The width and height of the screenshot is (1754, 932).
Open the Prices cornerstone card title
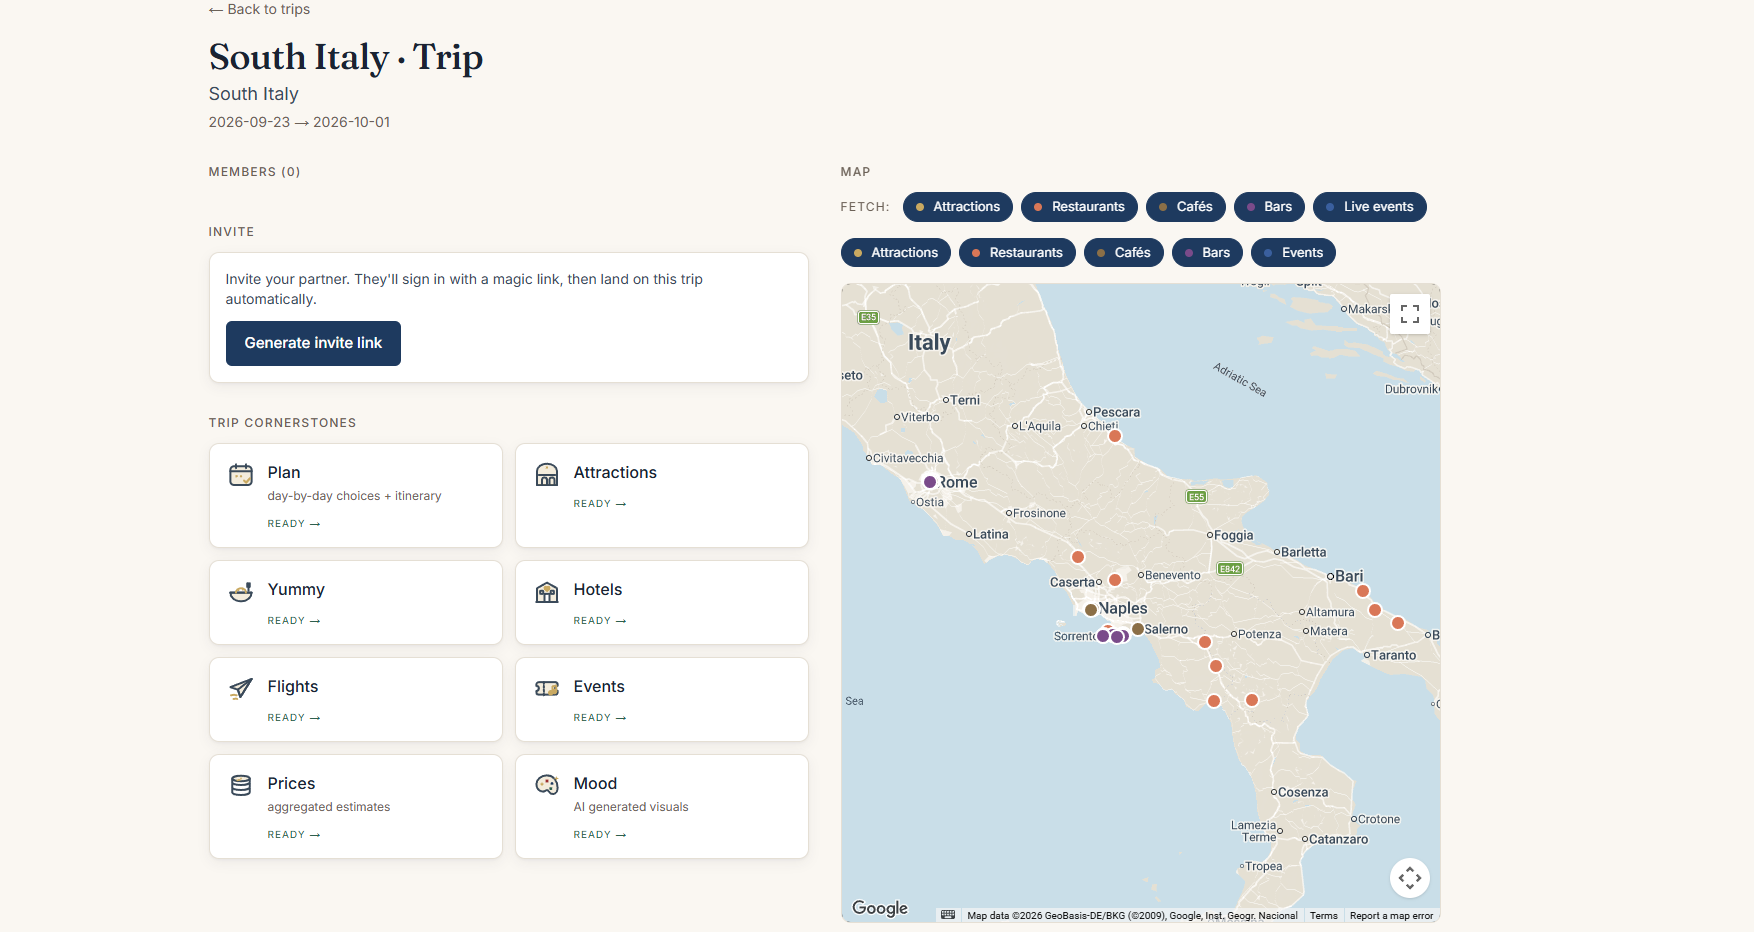(291, 783)
